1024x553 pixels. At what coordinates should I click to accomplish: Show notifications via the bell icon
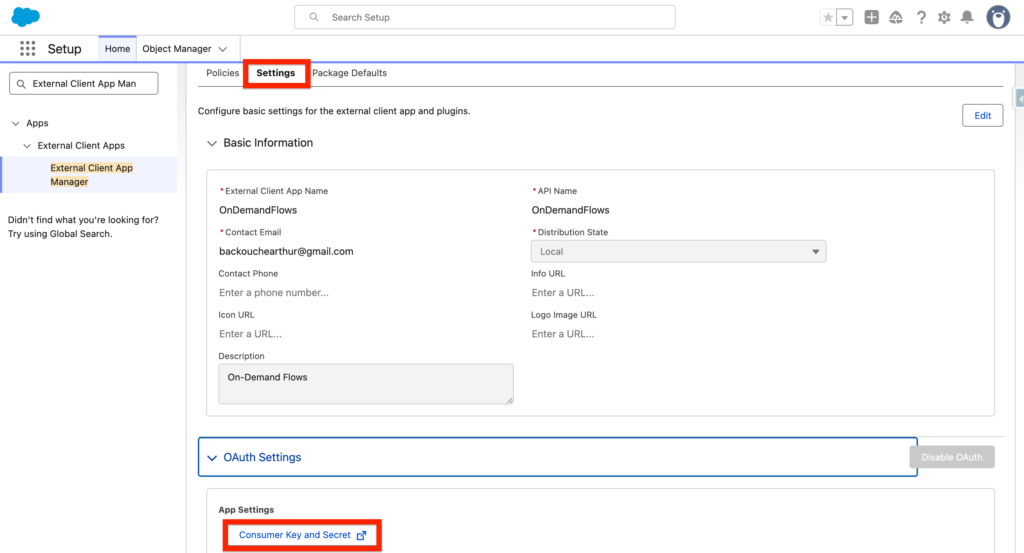tap(967, 17)
